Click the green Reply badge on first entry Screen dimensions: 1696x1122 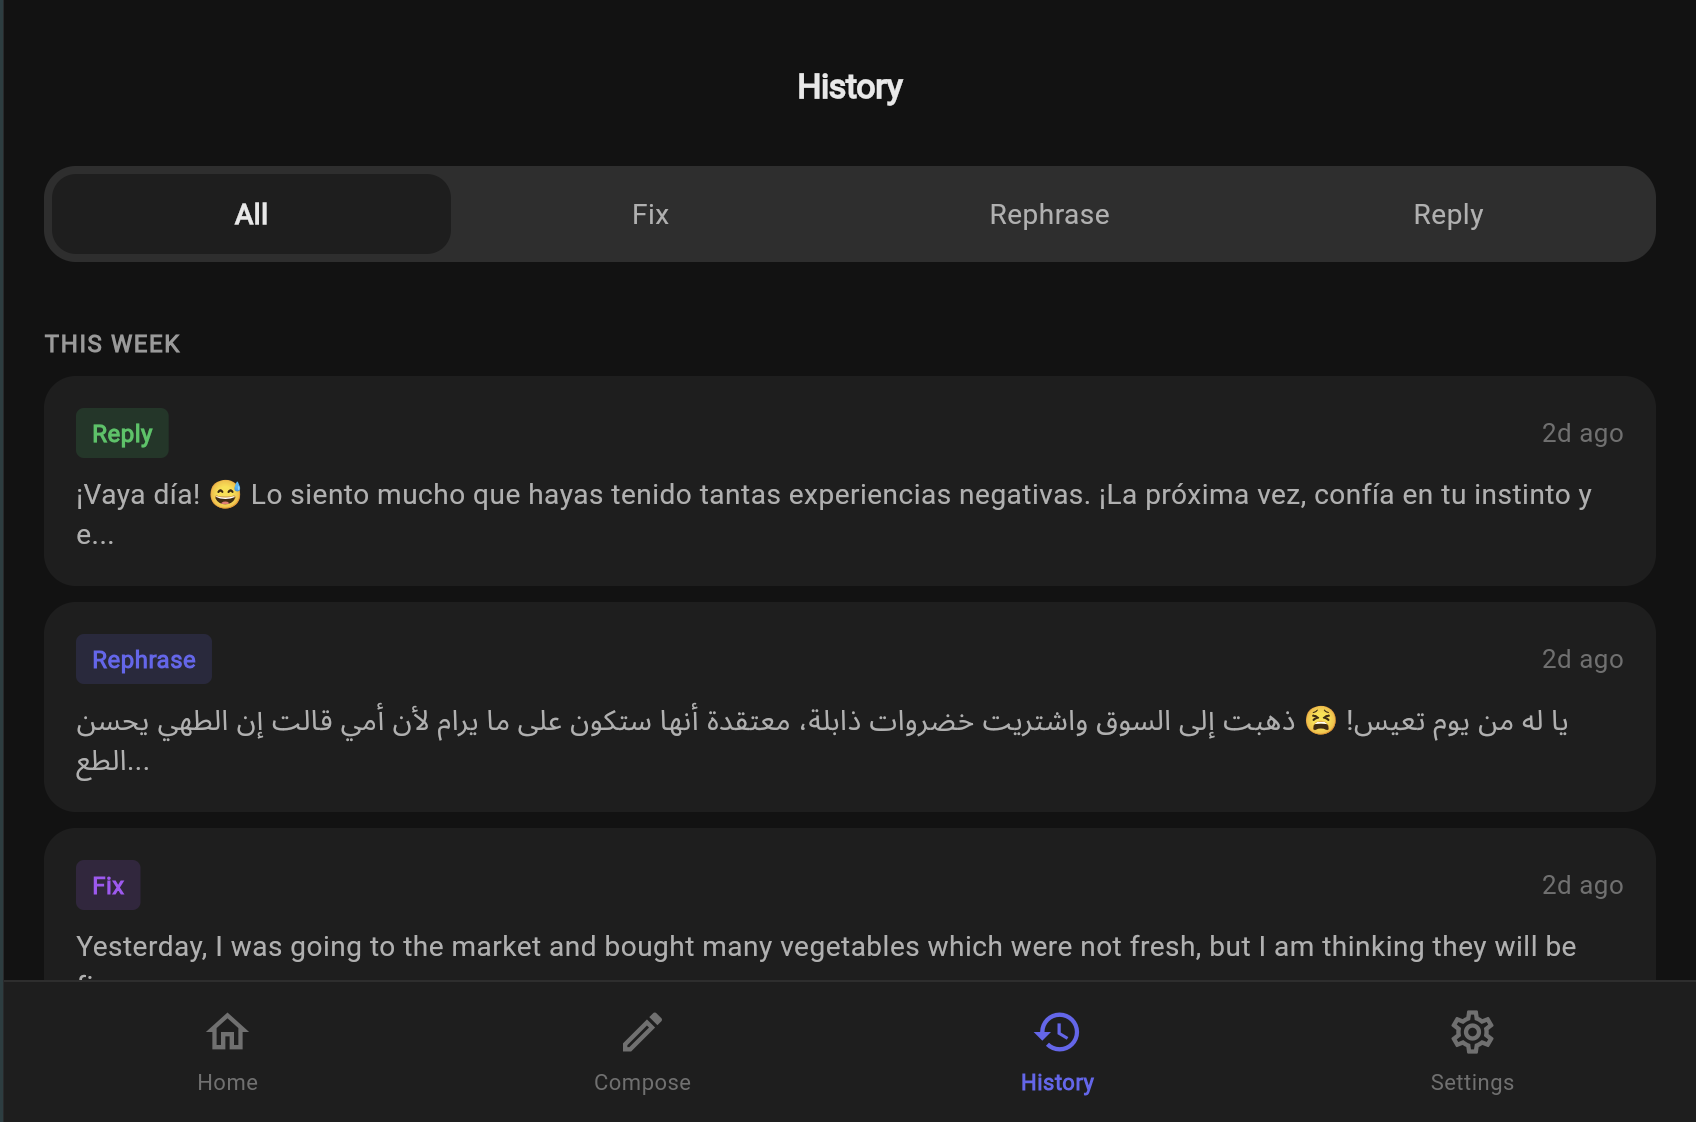(x=122, y=433)
